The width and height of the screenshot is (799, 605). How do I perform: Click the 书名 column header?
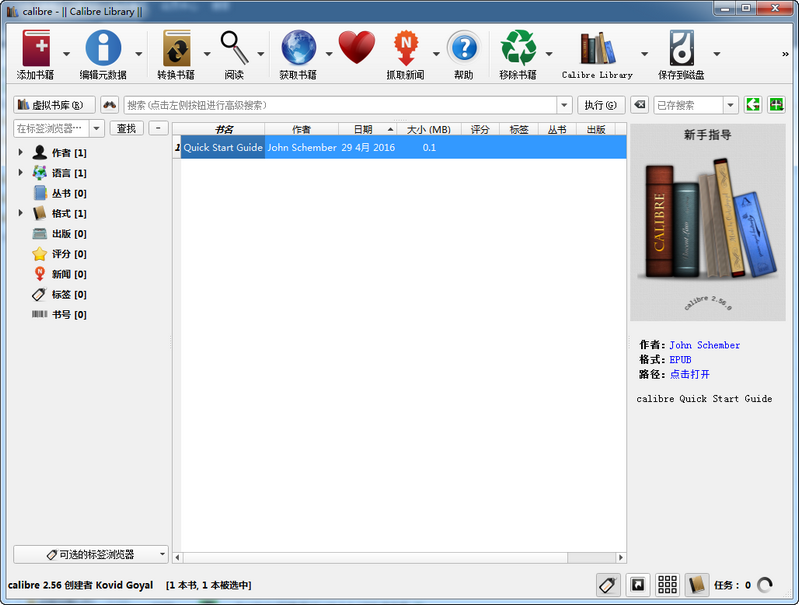coord(224,129)
